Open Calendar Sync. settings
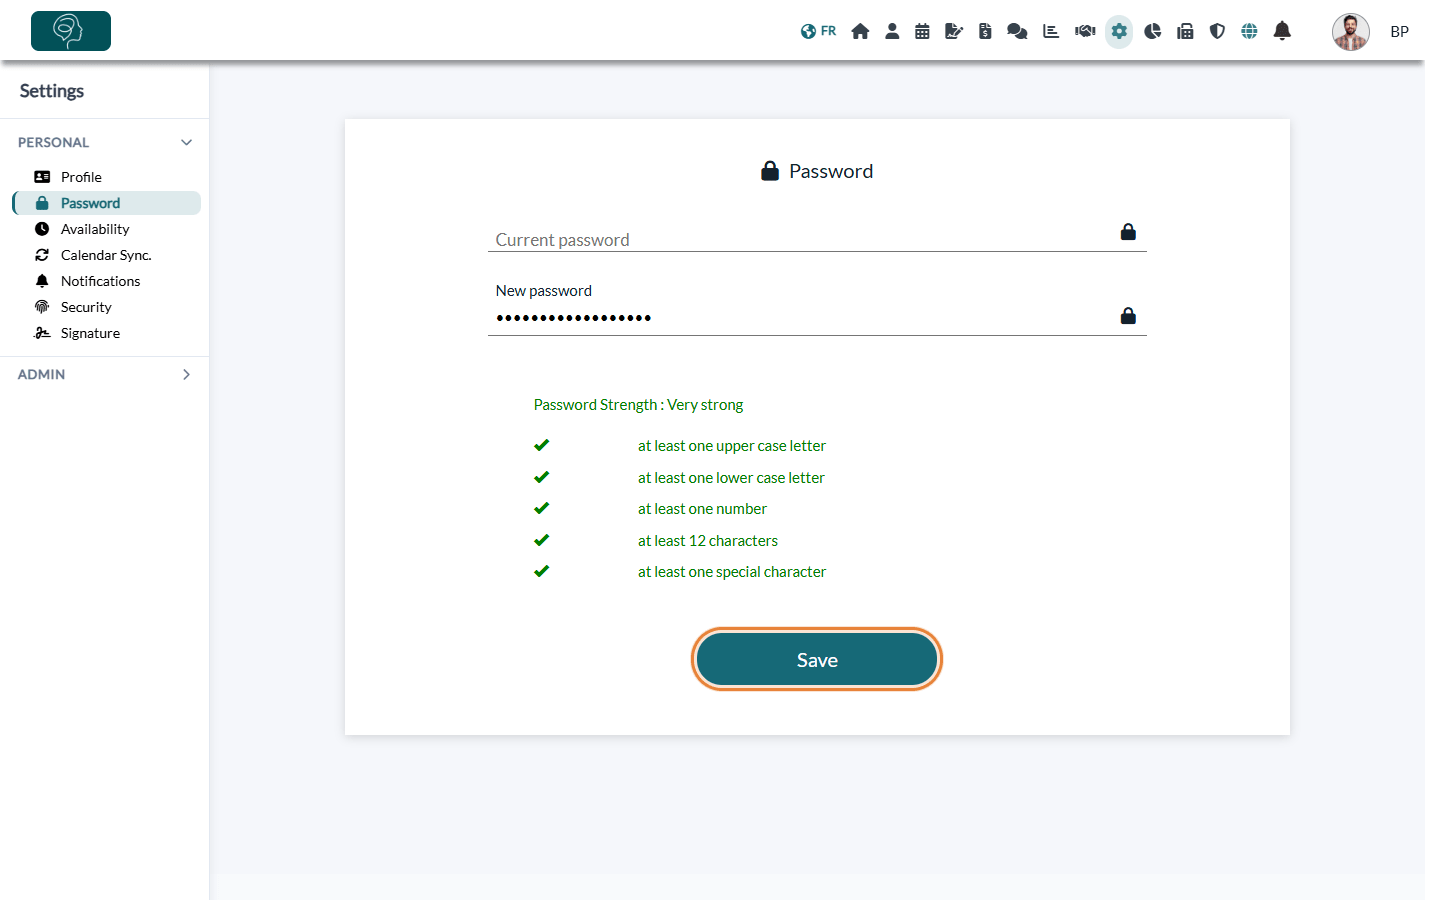Image resolution: width=1440 pixels, height=900 pixels. click(106, 255)
